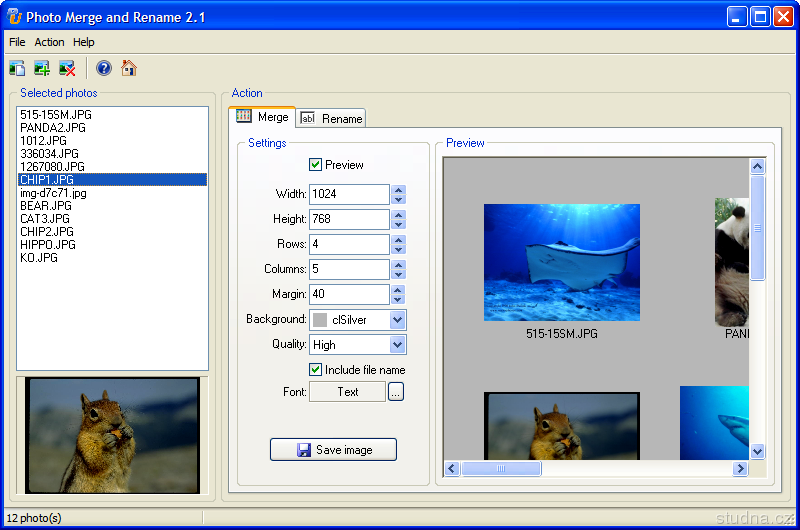Image resolution: width=800 pixels, height=530 pixels.
Task: Click the squirrel image in preview pane
Action: click(562, 426)
